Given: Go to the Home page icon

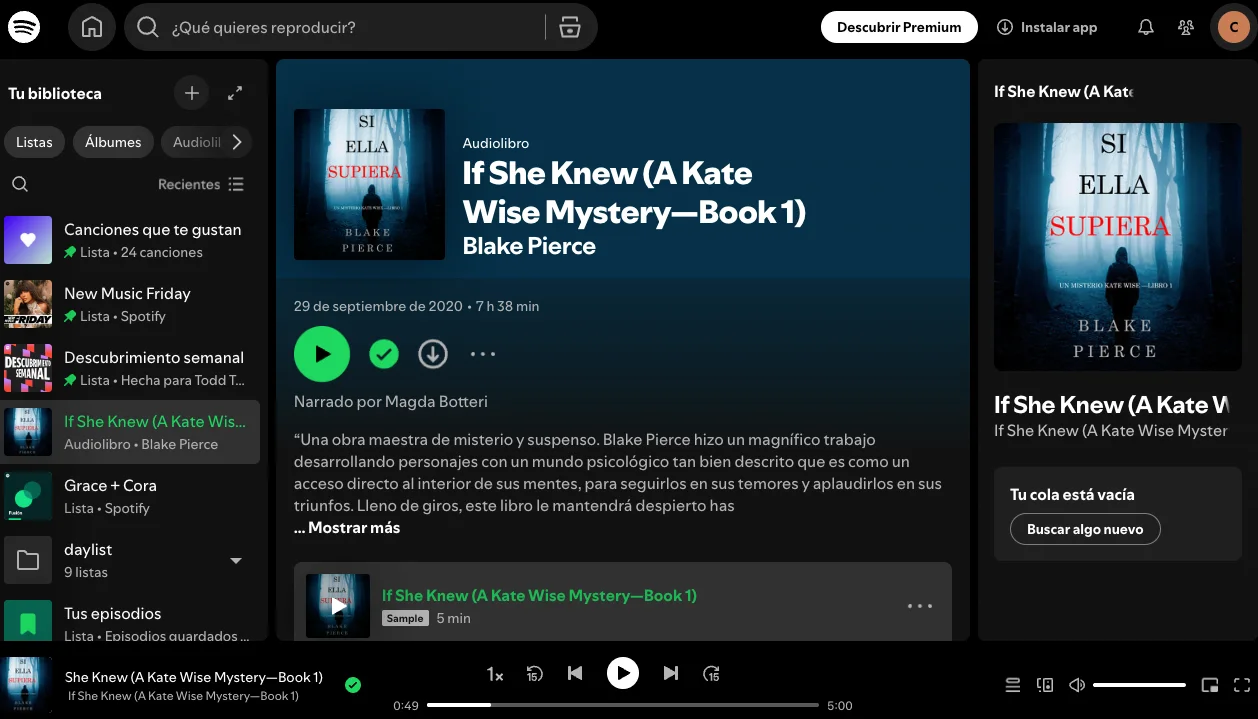Looking at the screenshot, I should 92,27.
